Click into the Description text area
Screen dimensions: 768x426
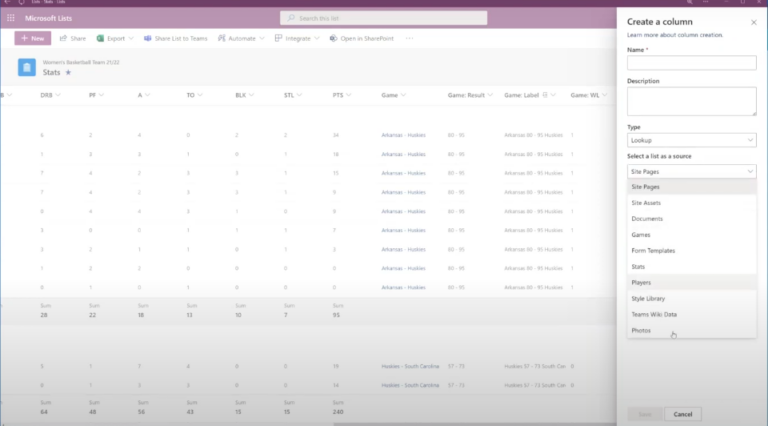692,101
